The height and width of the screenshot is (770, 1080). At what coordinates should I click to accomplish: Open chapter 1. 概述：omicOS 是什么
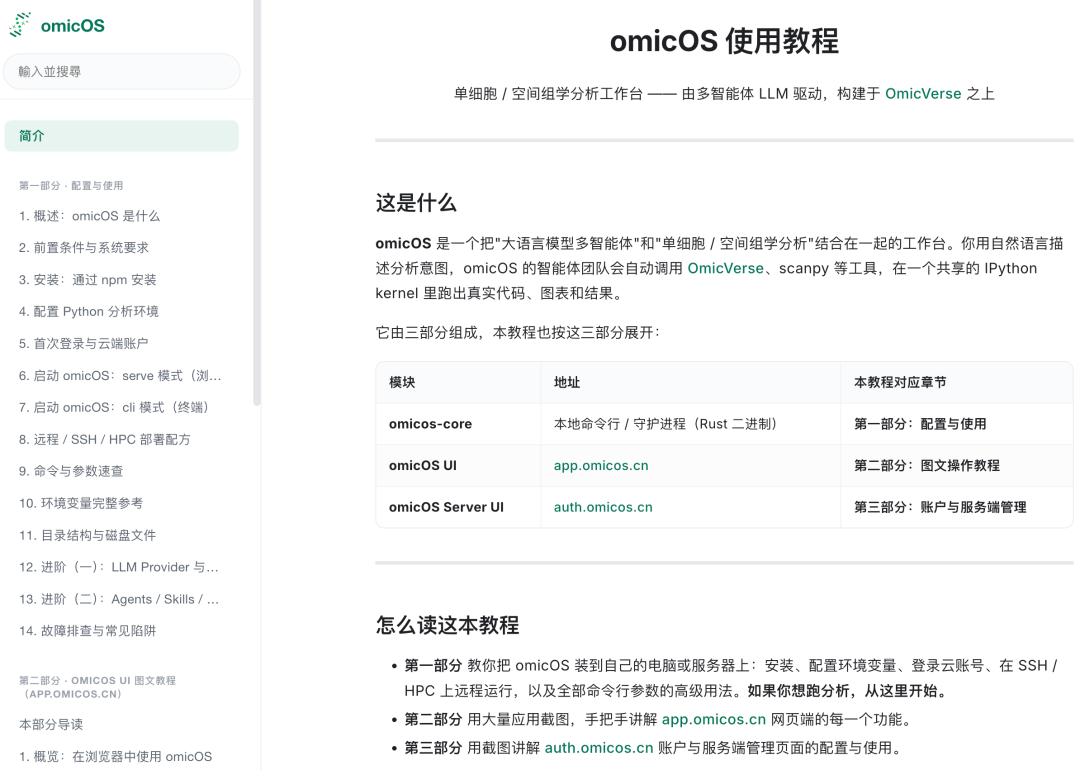tap(90, 216)
